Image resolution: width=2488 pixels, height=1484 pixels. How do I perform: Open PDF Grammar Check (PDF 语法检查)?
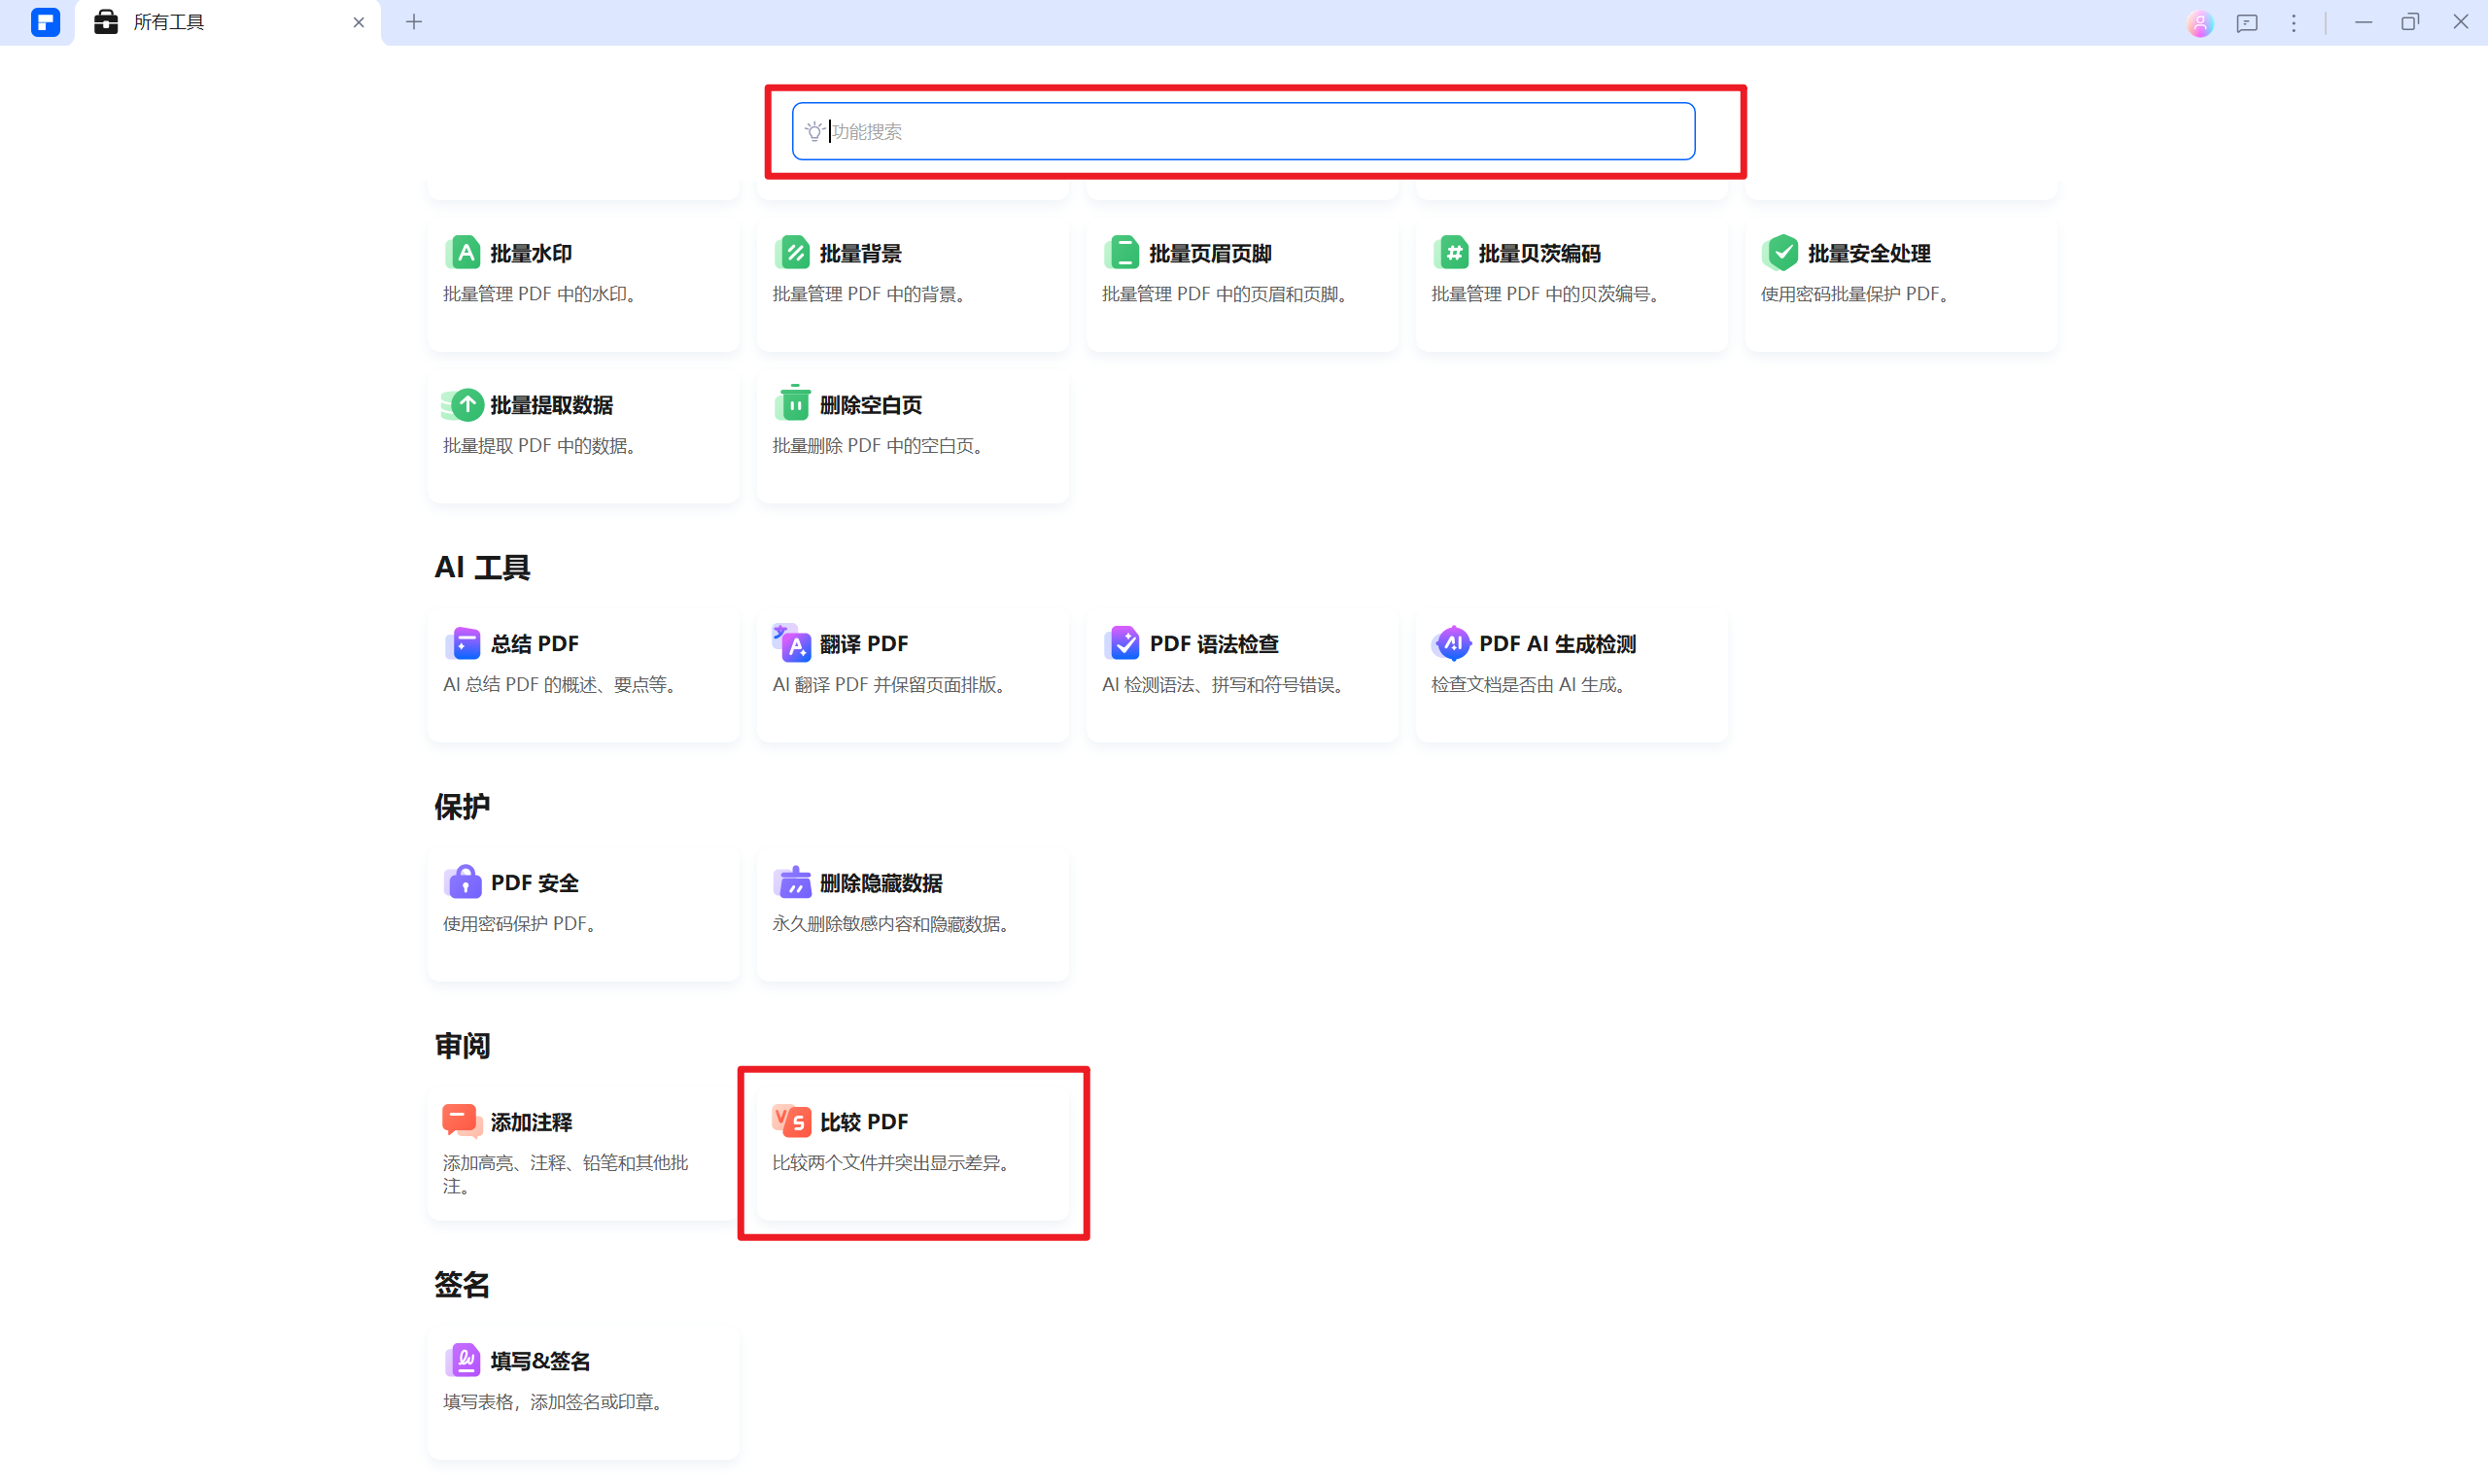[x=1213, y=644]
